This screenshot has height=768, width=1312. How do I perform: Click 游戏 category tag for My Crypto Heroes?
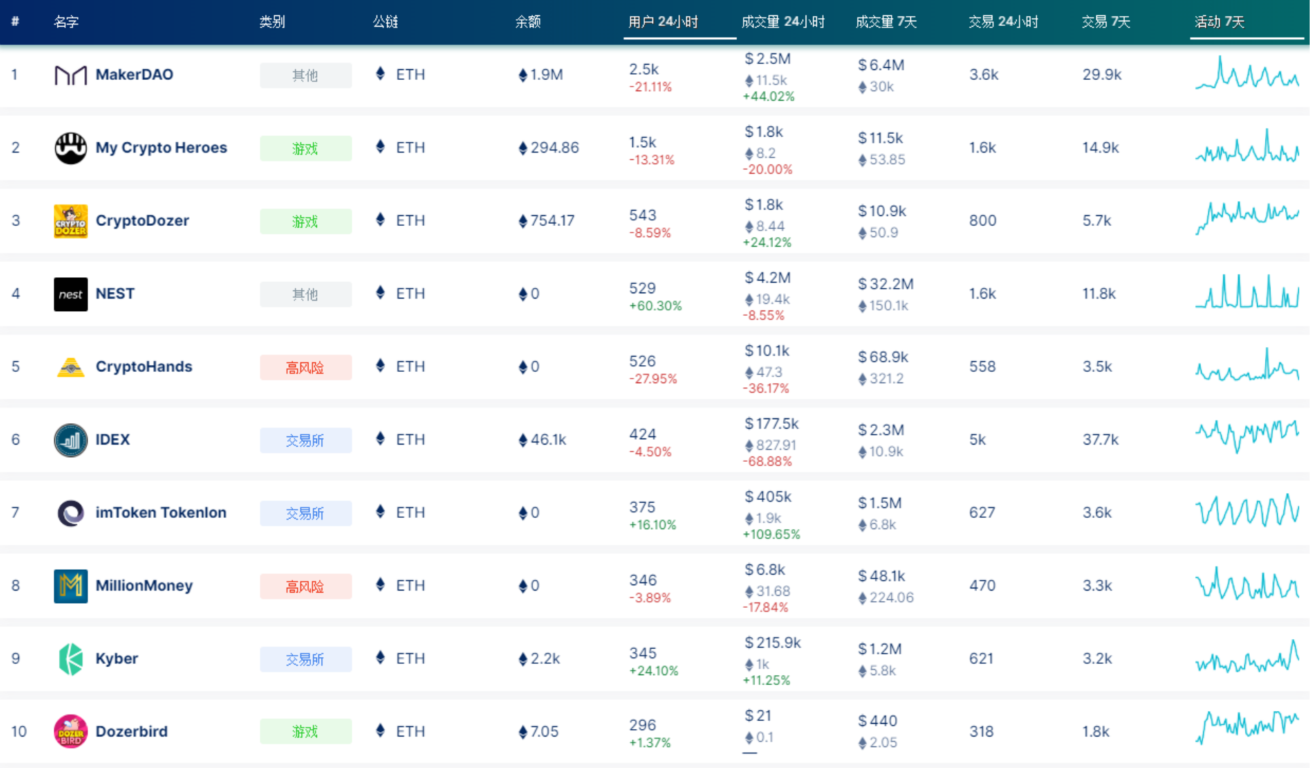[x=306, y=148]
